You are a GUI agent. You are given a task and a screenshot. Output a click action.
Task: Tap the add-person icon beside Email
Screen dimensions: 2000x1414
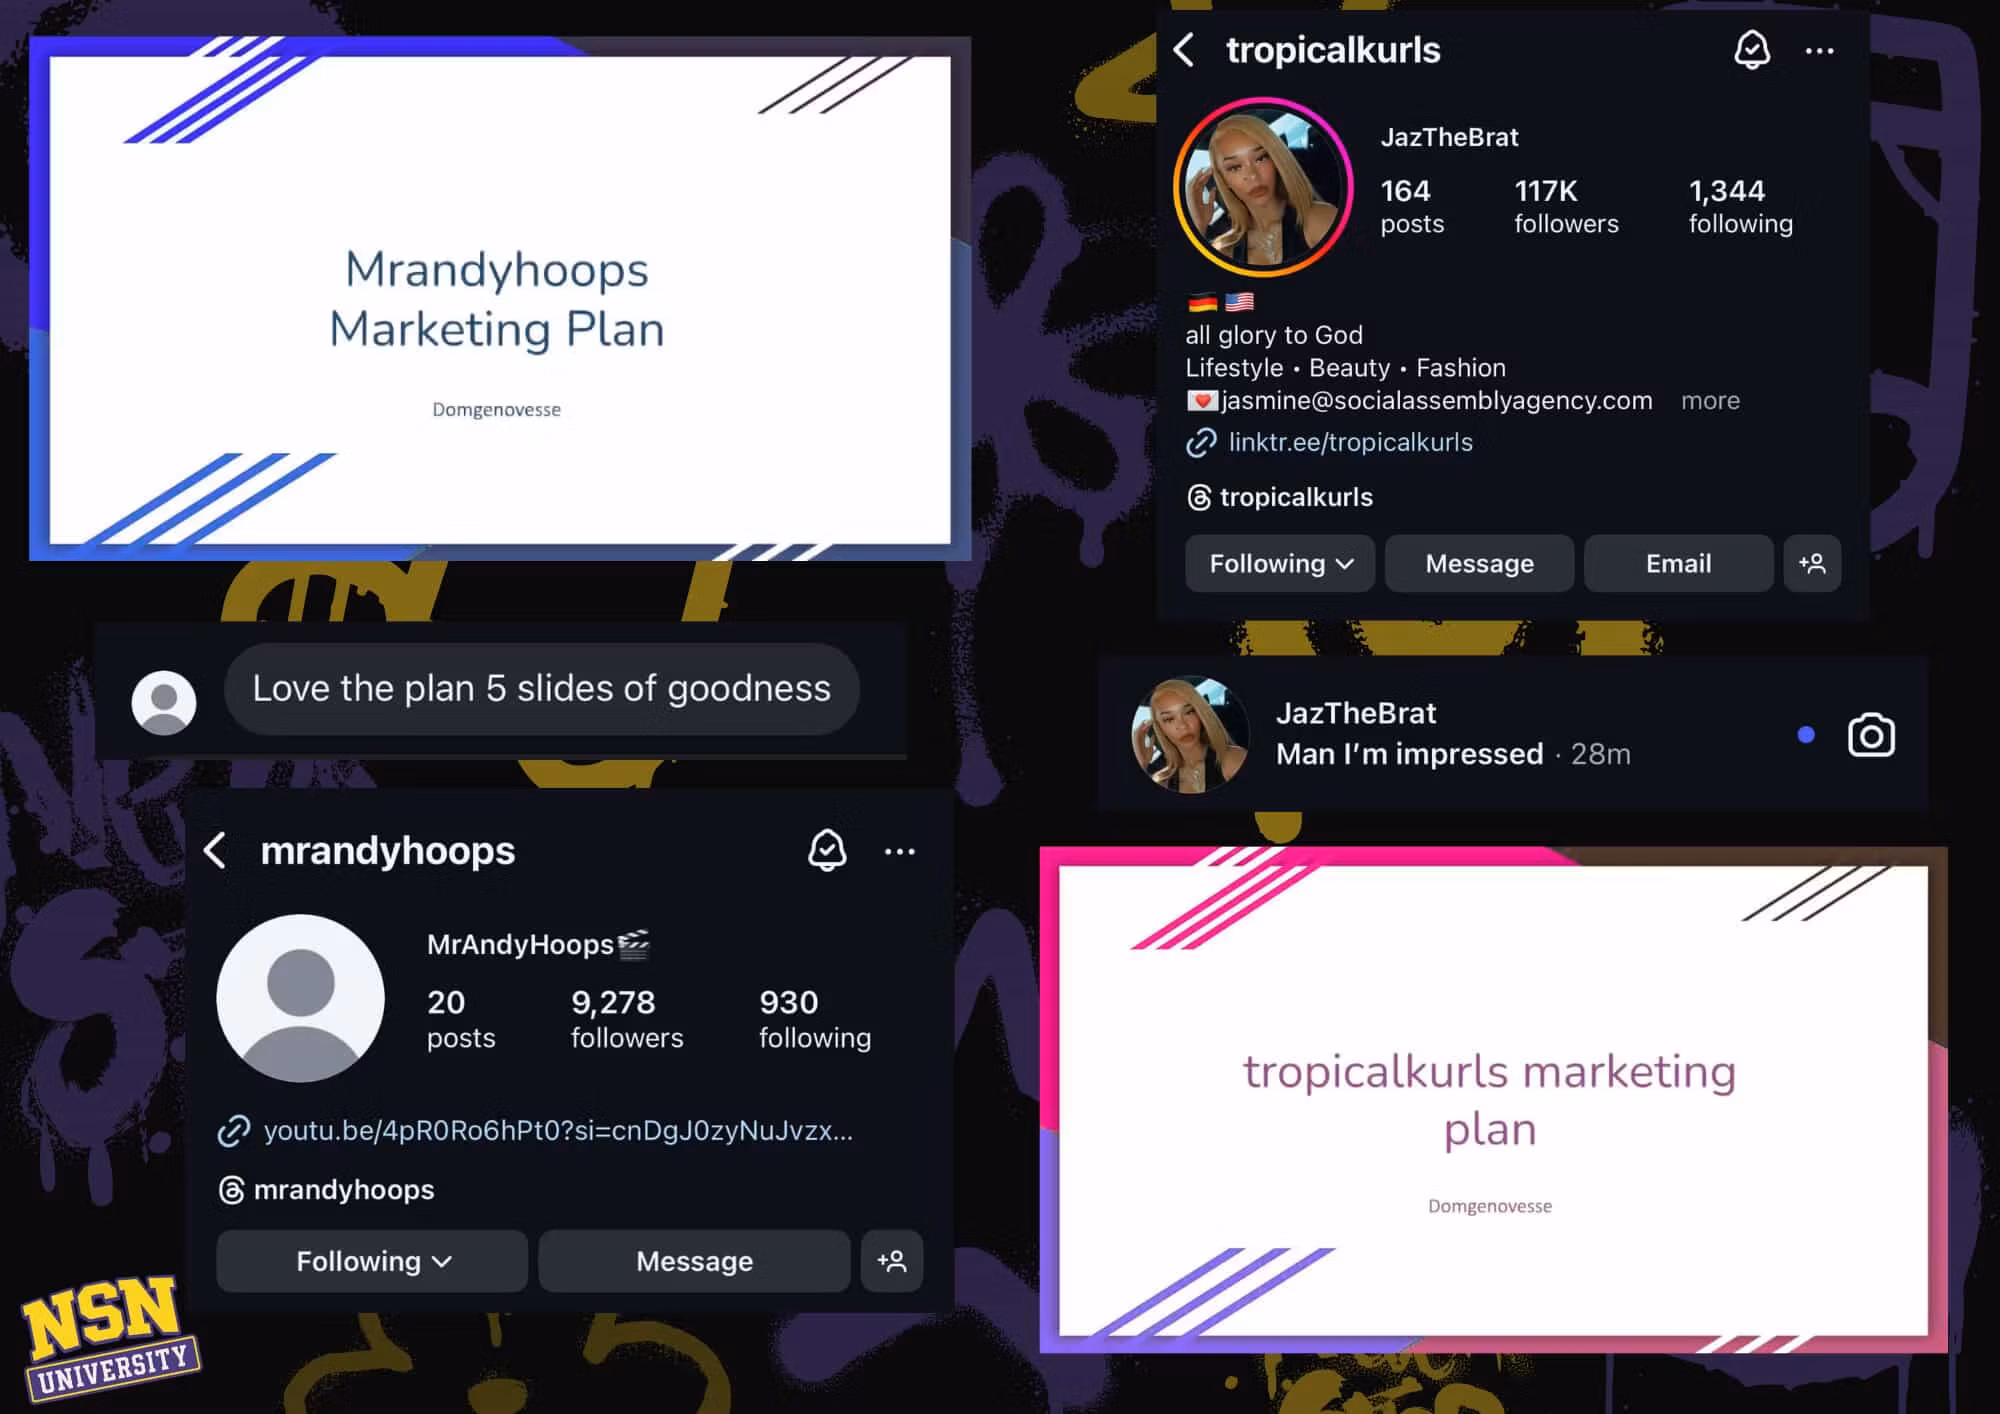1812,563
